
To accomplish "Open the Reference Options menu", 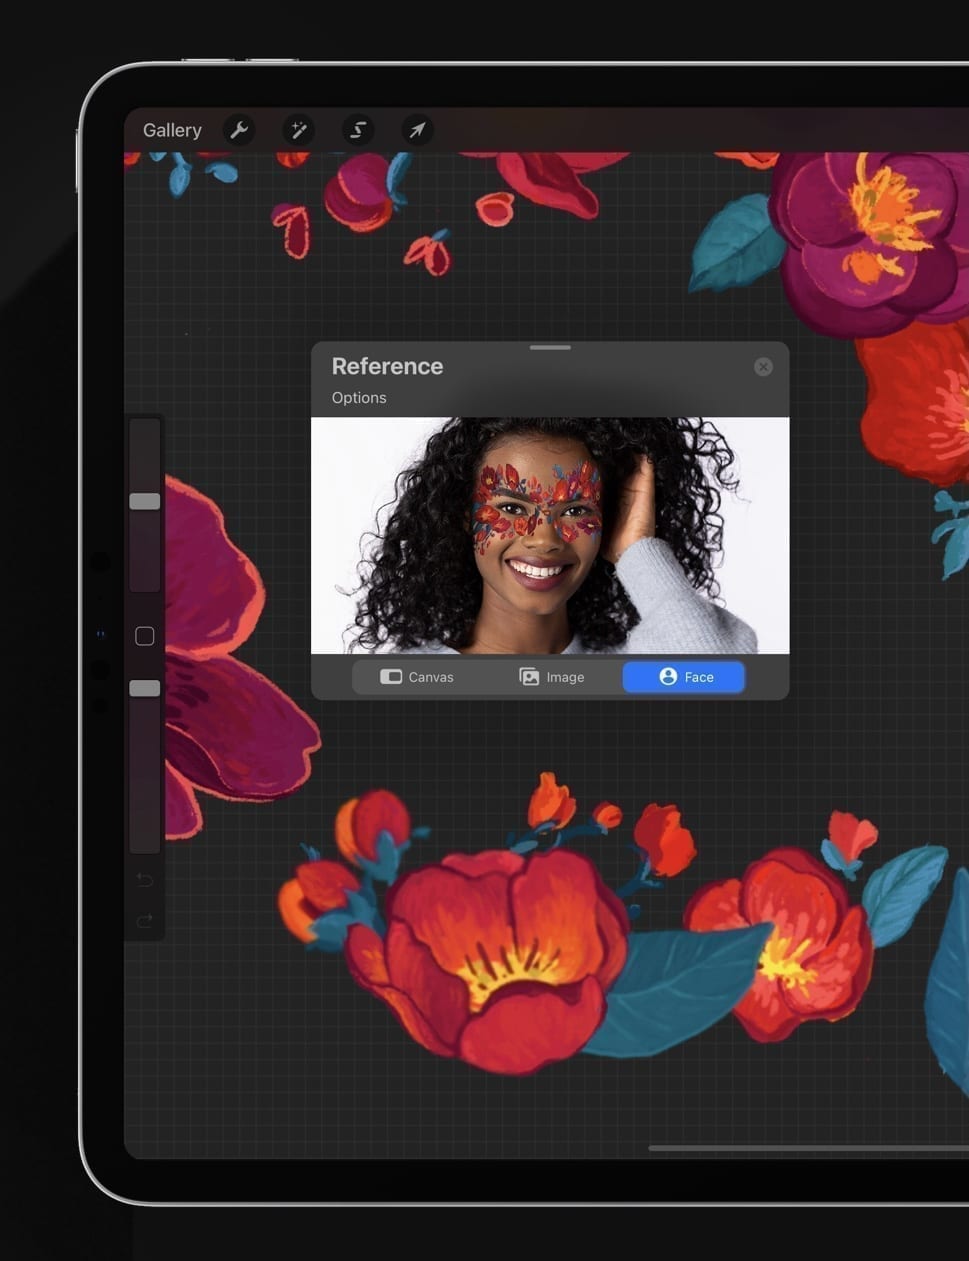I will point(359,397).
